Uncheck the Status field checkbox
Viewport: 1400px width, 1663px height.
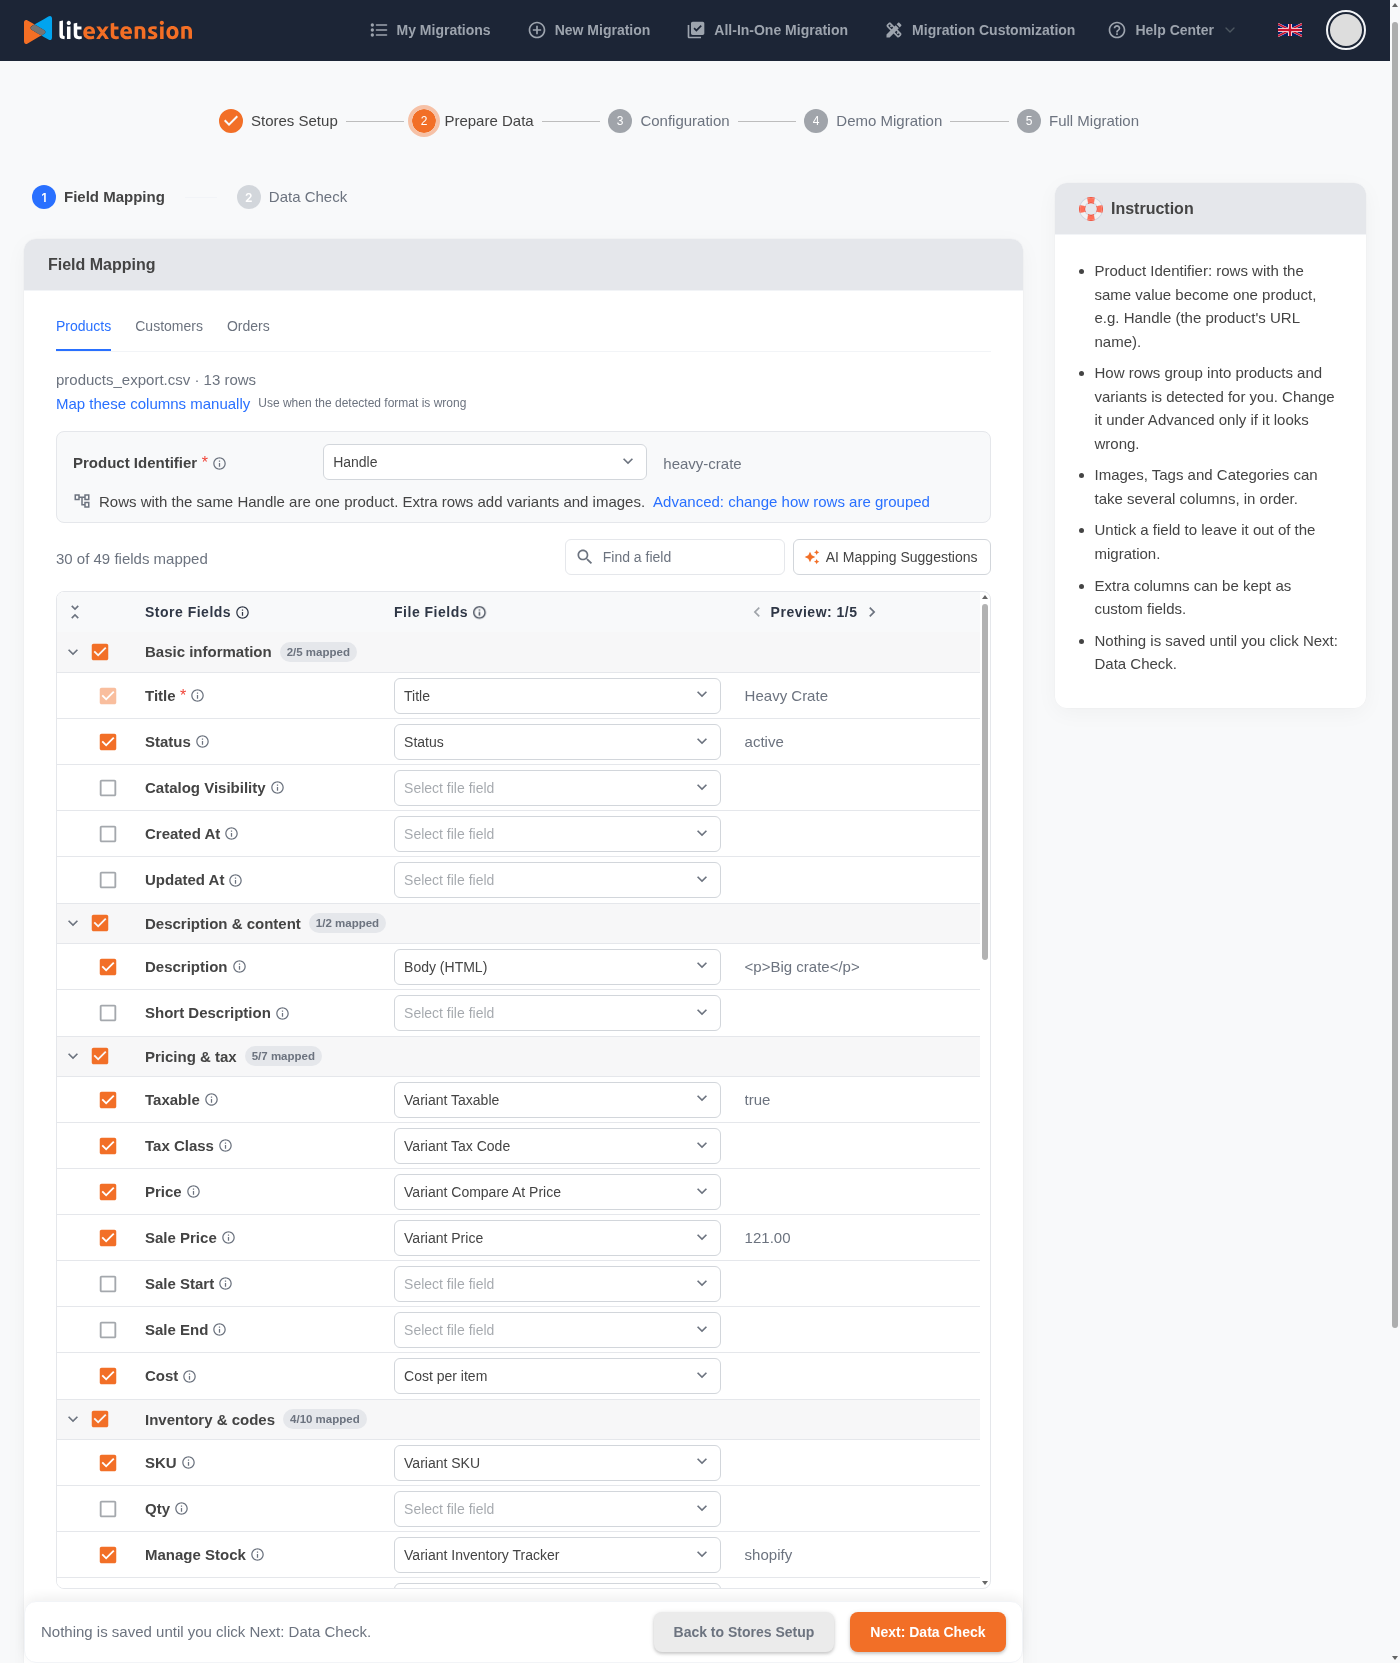(108, 742)
